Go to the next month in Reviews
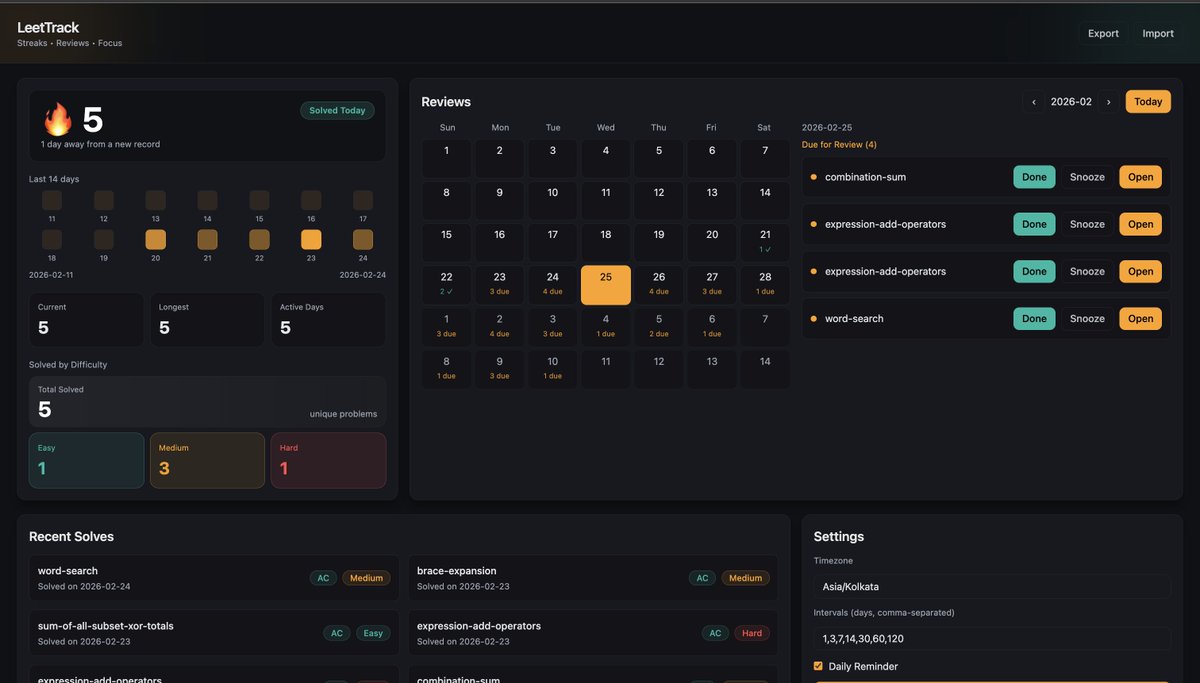The image size is (1200, 683). (x=1108, y=102)
